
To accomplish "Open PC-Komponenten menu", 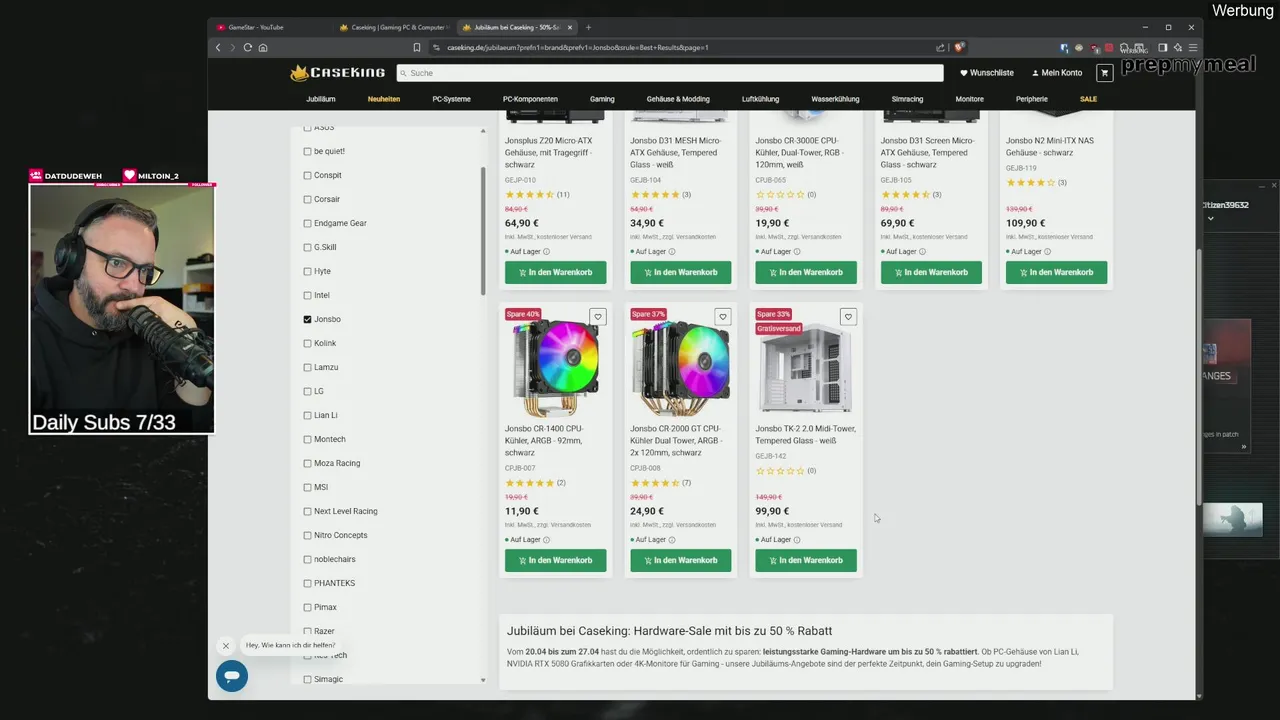I will pyautogui.click(x=530, y=99).
